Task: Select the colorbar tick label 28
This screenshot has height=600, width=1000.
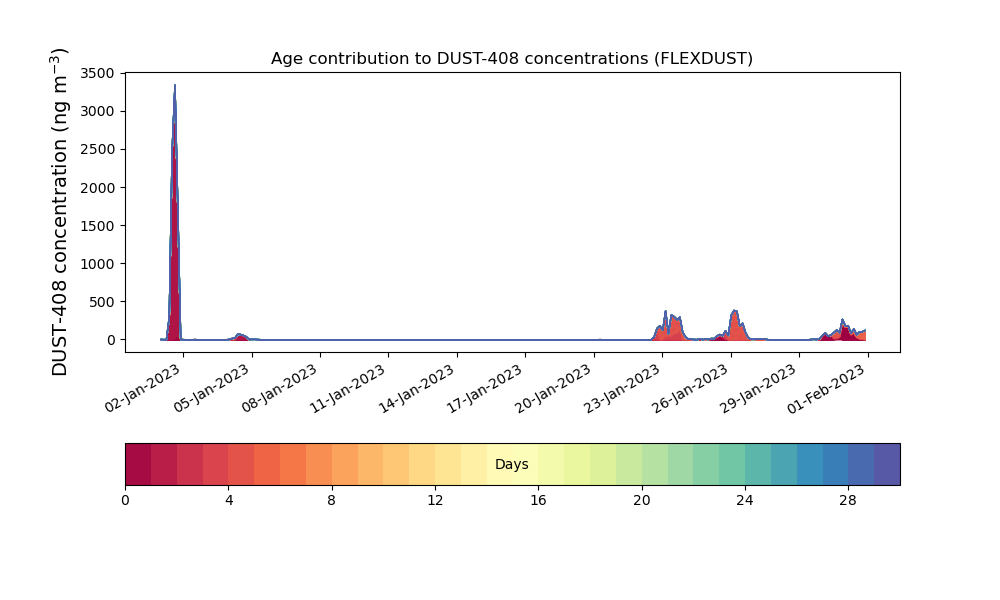Action: pos(848,501)
